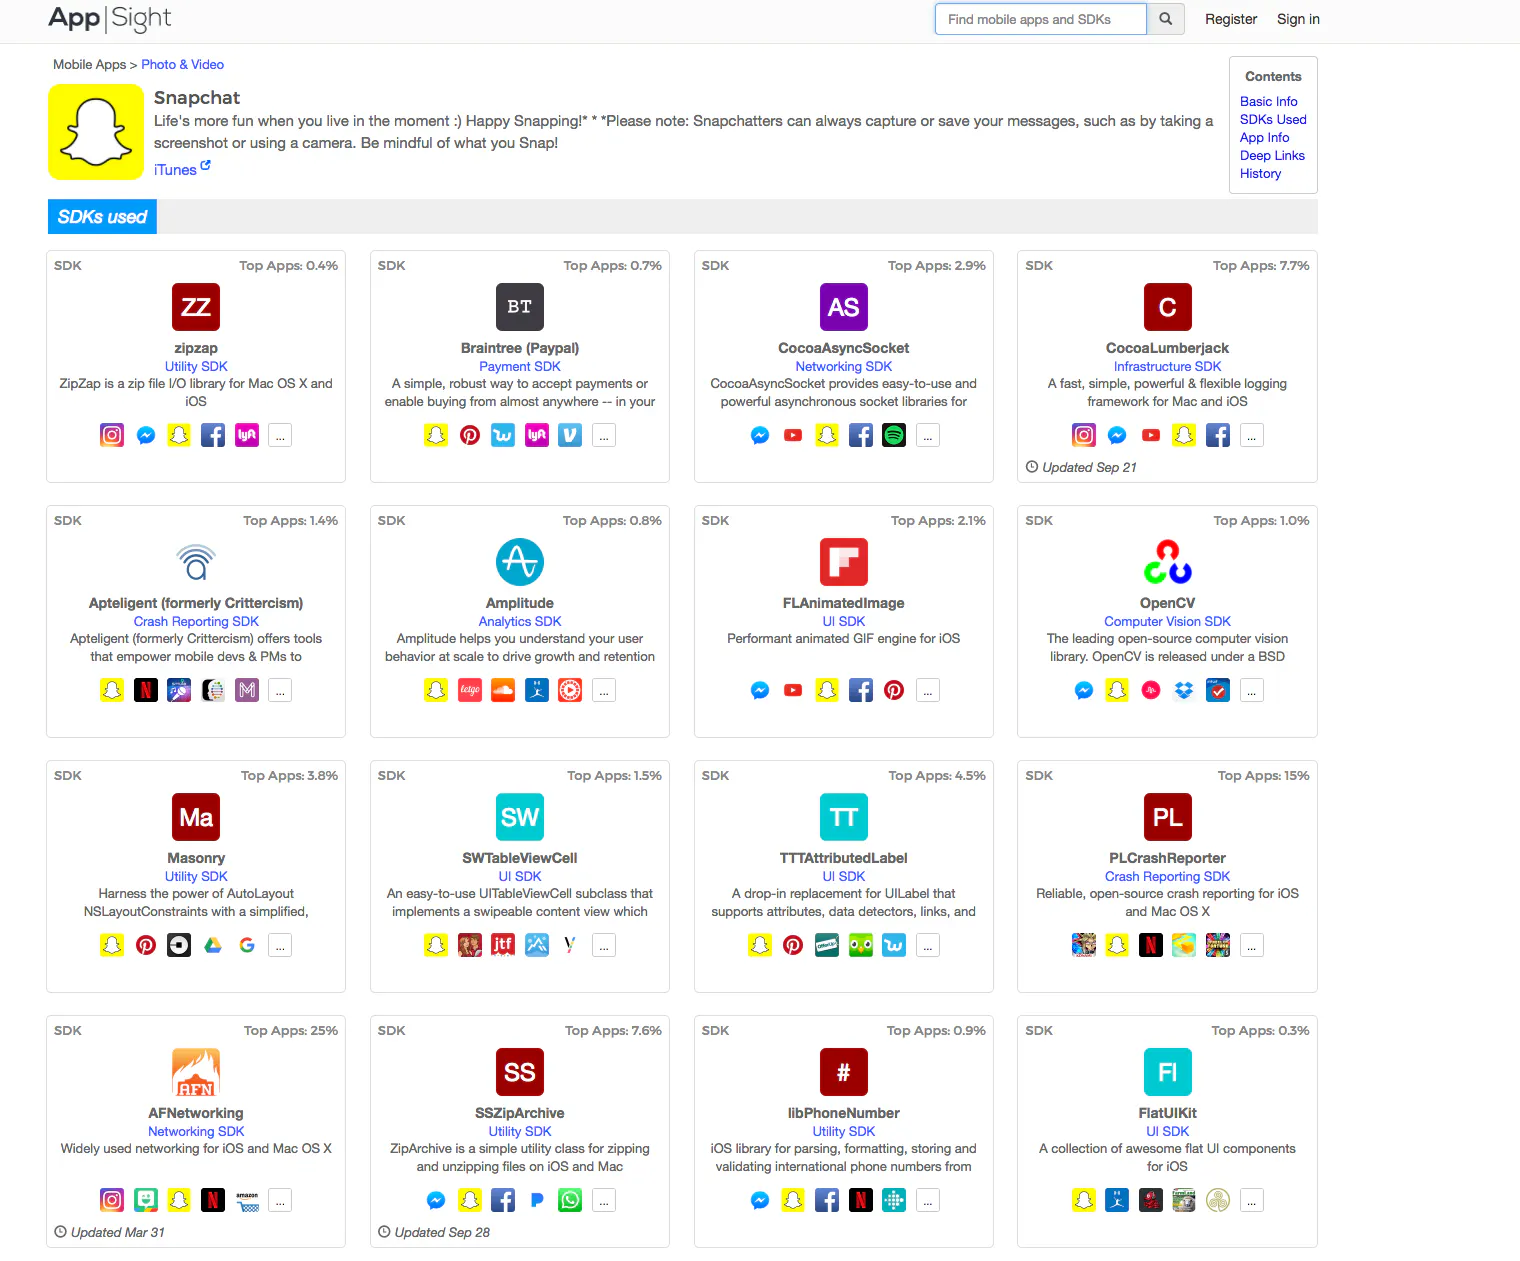Expand more apps in OpenCV card
Viewport: 1520px width, 1261px height.
pyautogui.click(x=1252, y=690)
